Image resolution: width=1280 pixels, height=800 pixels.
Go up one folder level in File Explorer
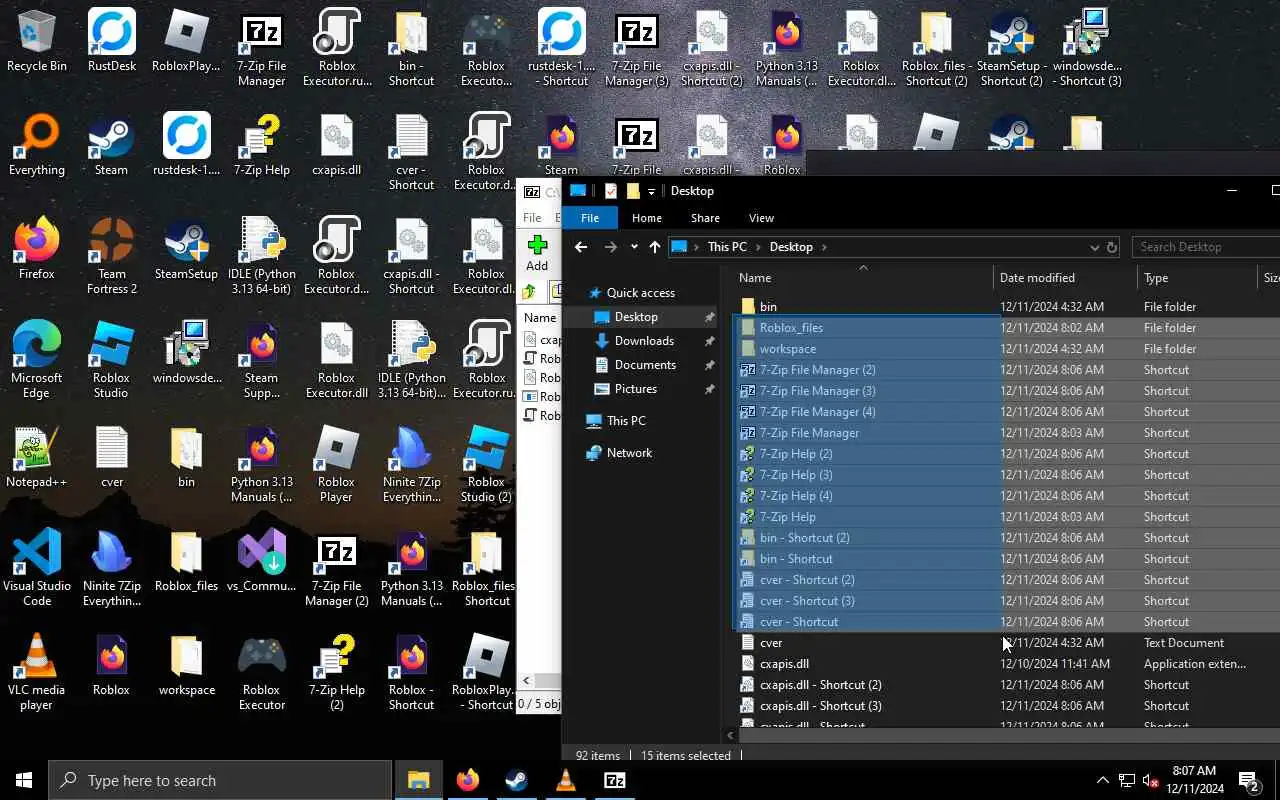pos(654,247)
